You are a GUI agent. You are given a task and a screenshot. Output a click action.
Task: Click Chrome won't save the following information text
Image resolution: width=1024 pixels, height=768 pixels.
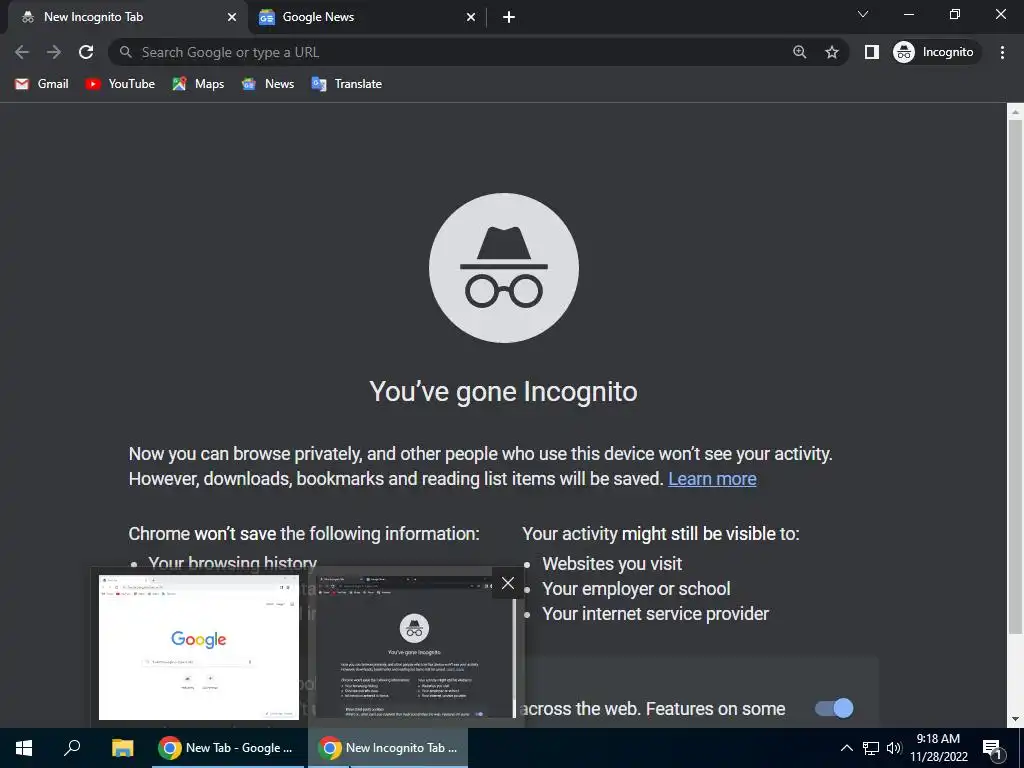tap(304, 534)
